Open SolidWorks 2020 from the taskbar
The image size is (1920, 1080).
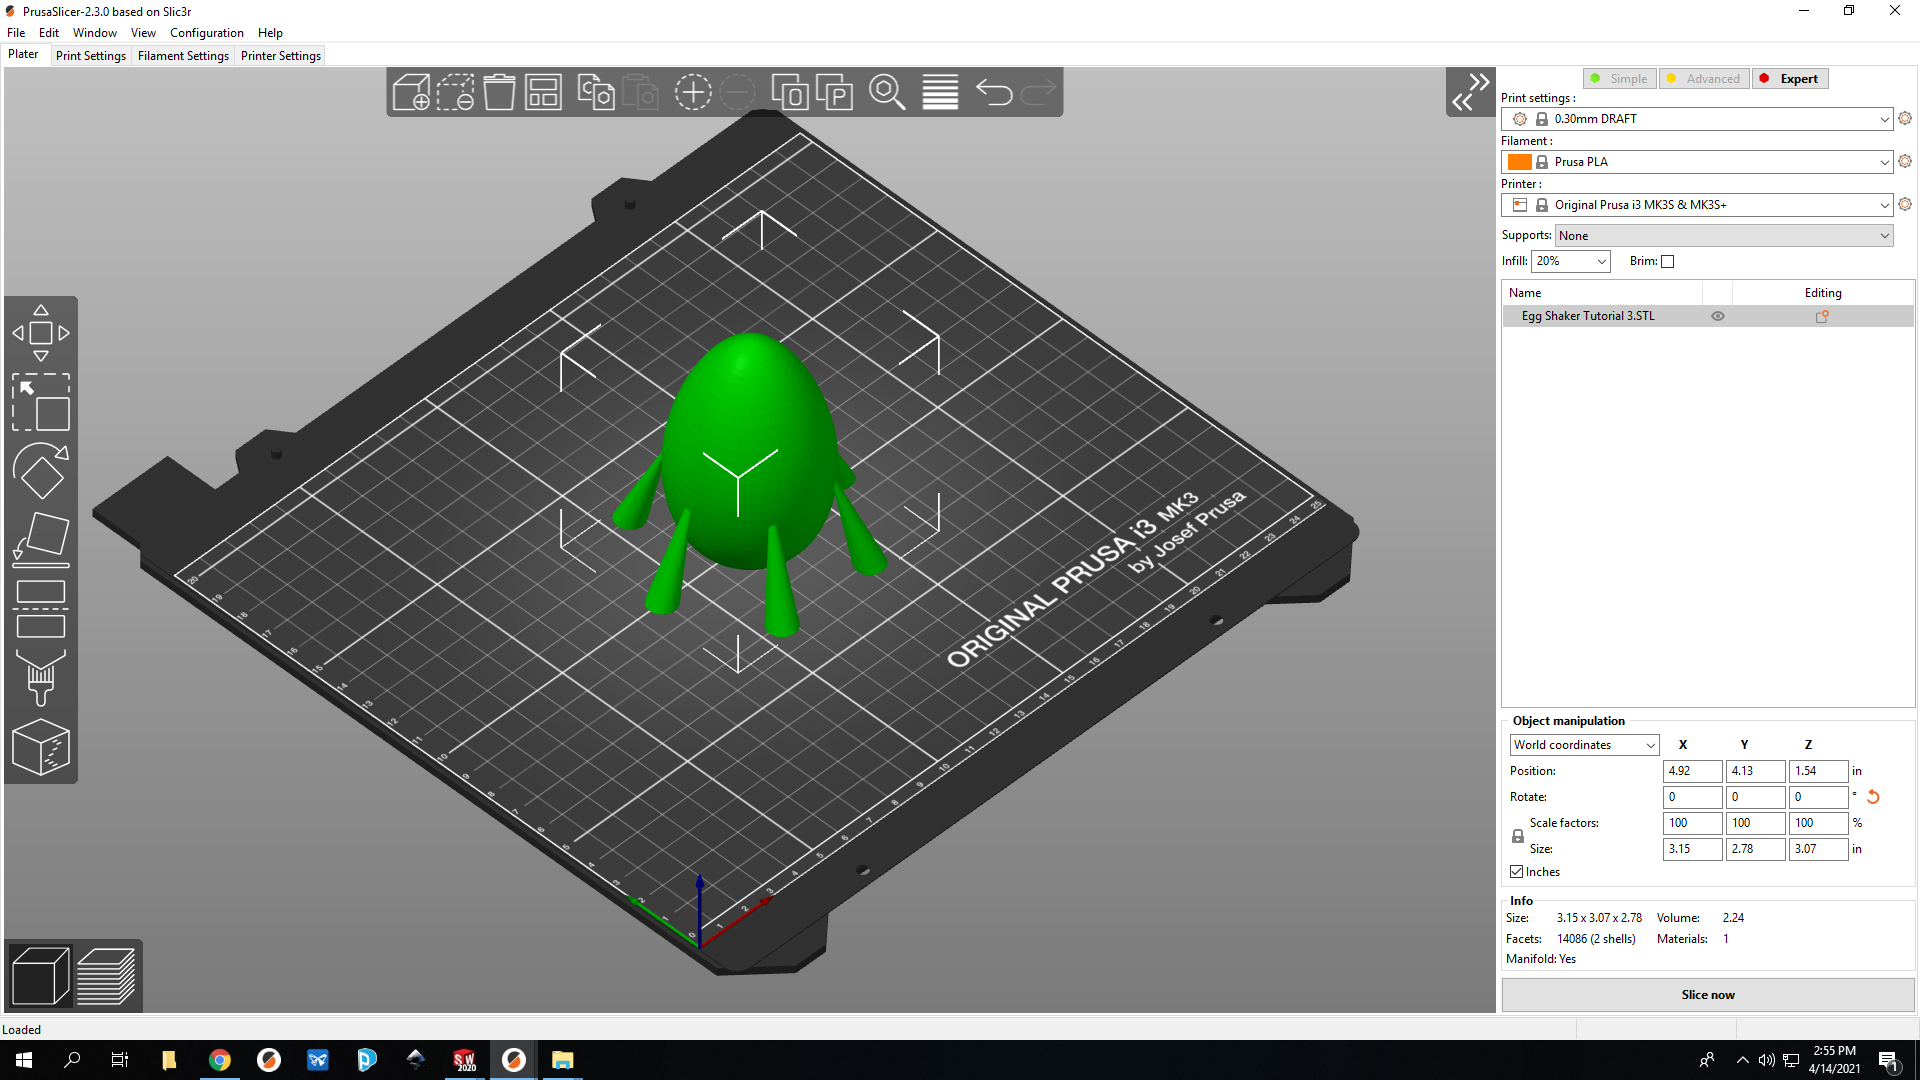(x=465, y=1060)
